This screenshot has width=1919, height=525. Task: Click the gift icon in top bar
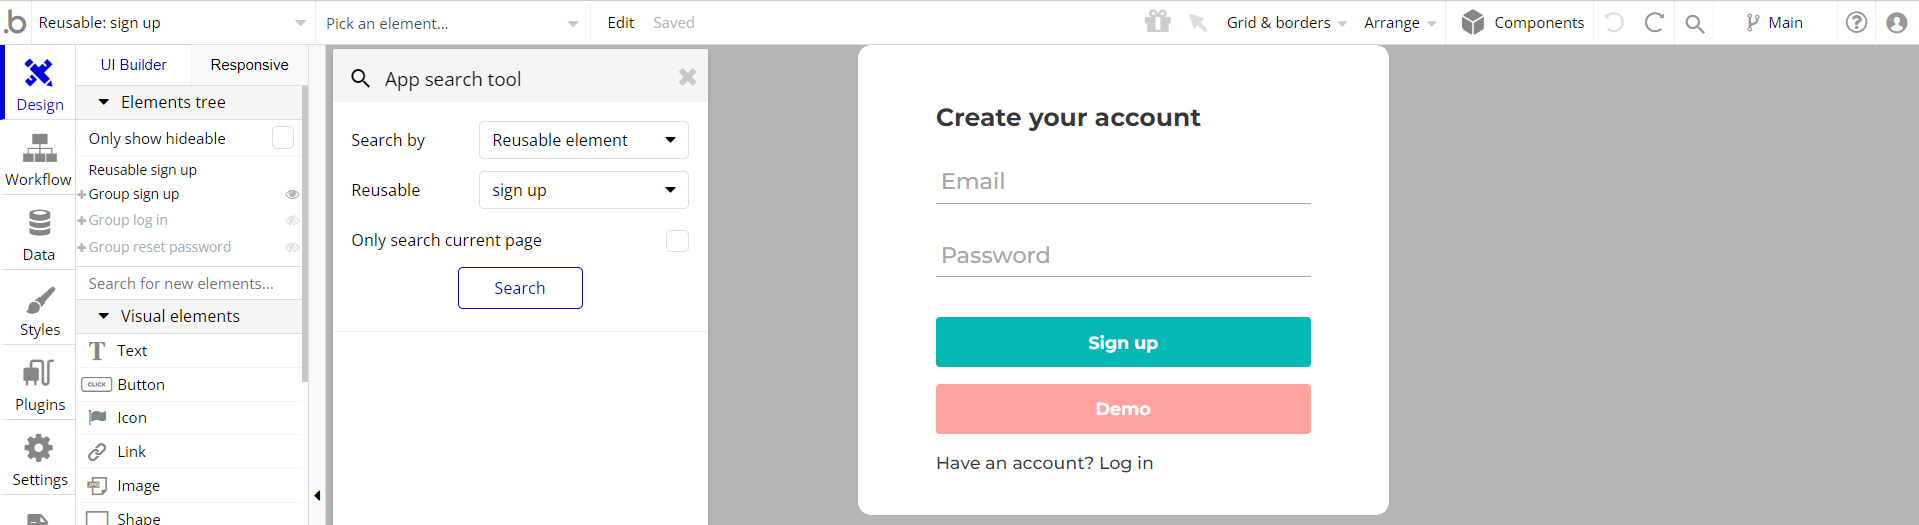pyautogui.click(x=1158, y=21)
